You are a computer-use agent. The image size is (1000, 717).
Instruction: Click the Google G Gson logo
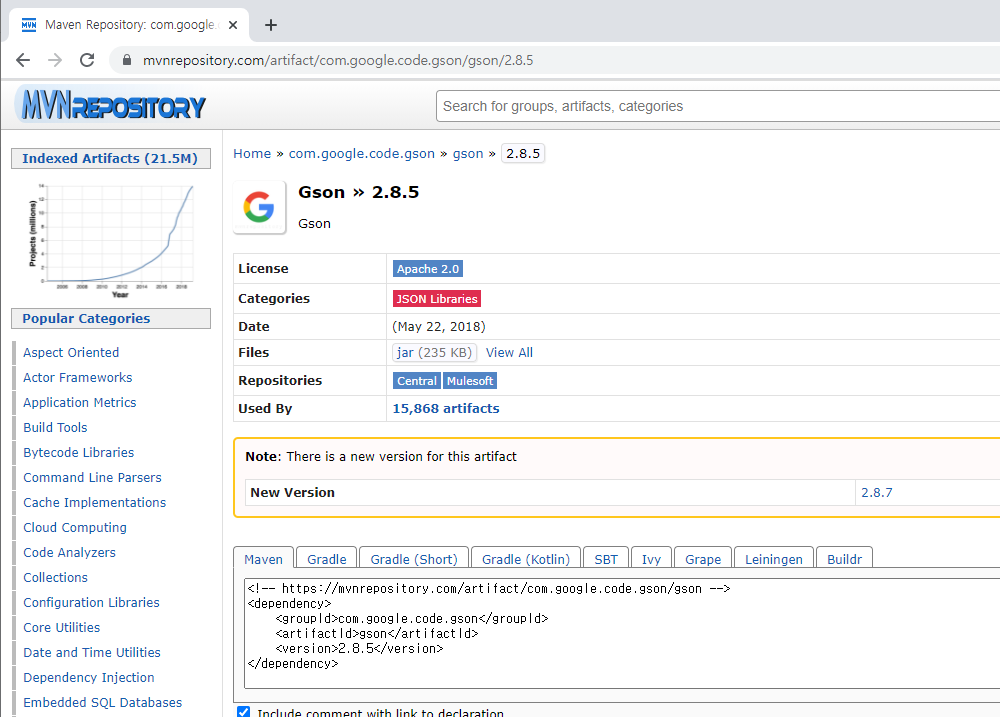259,207
